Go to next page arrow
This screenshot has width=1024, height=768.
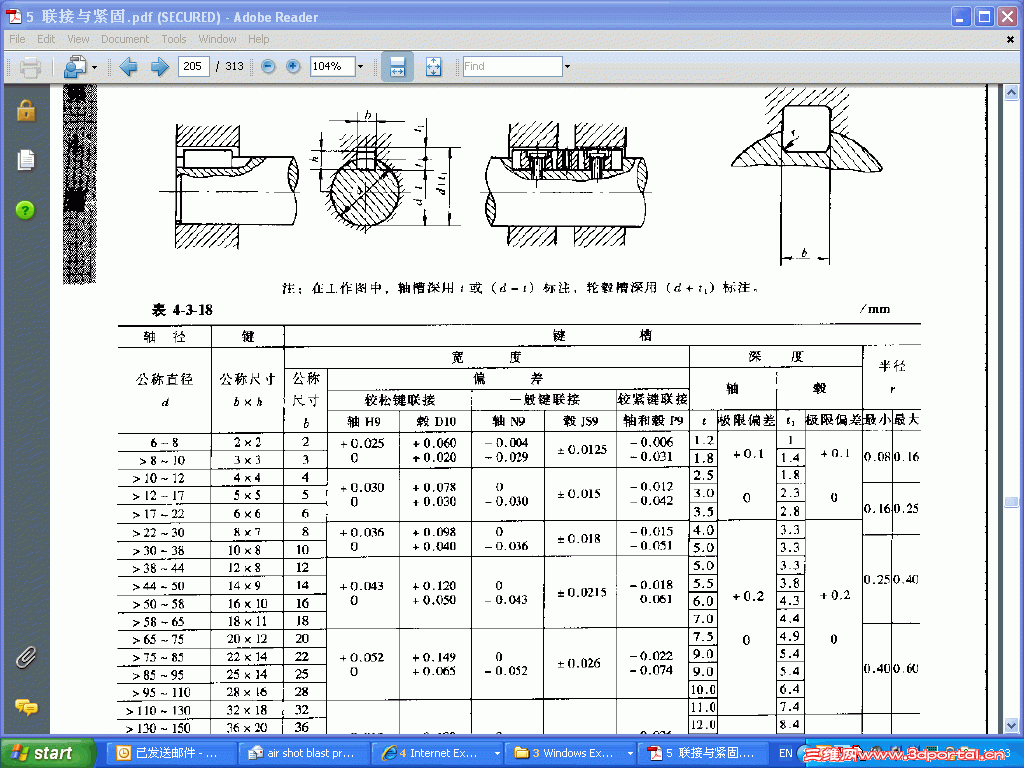(160, 67)
